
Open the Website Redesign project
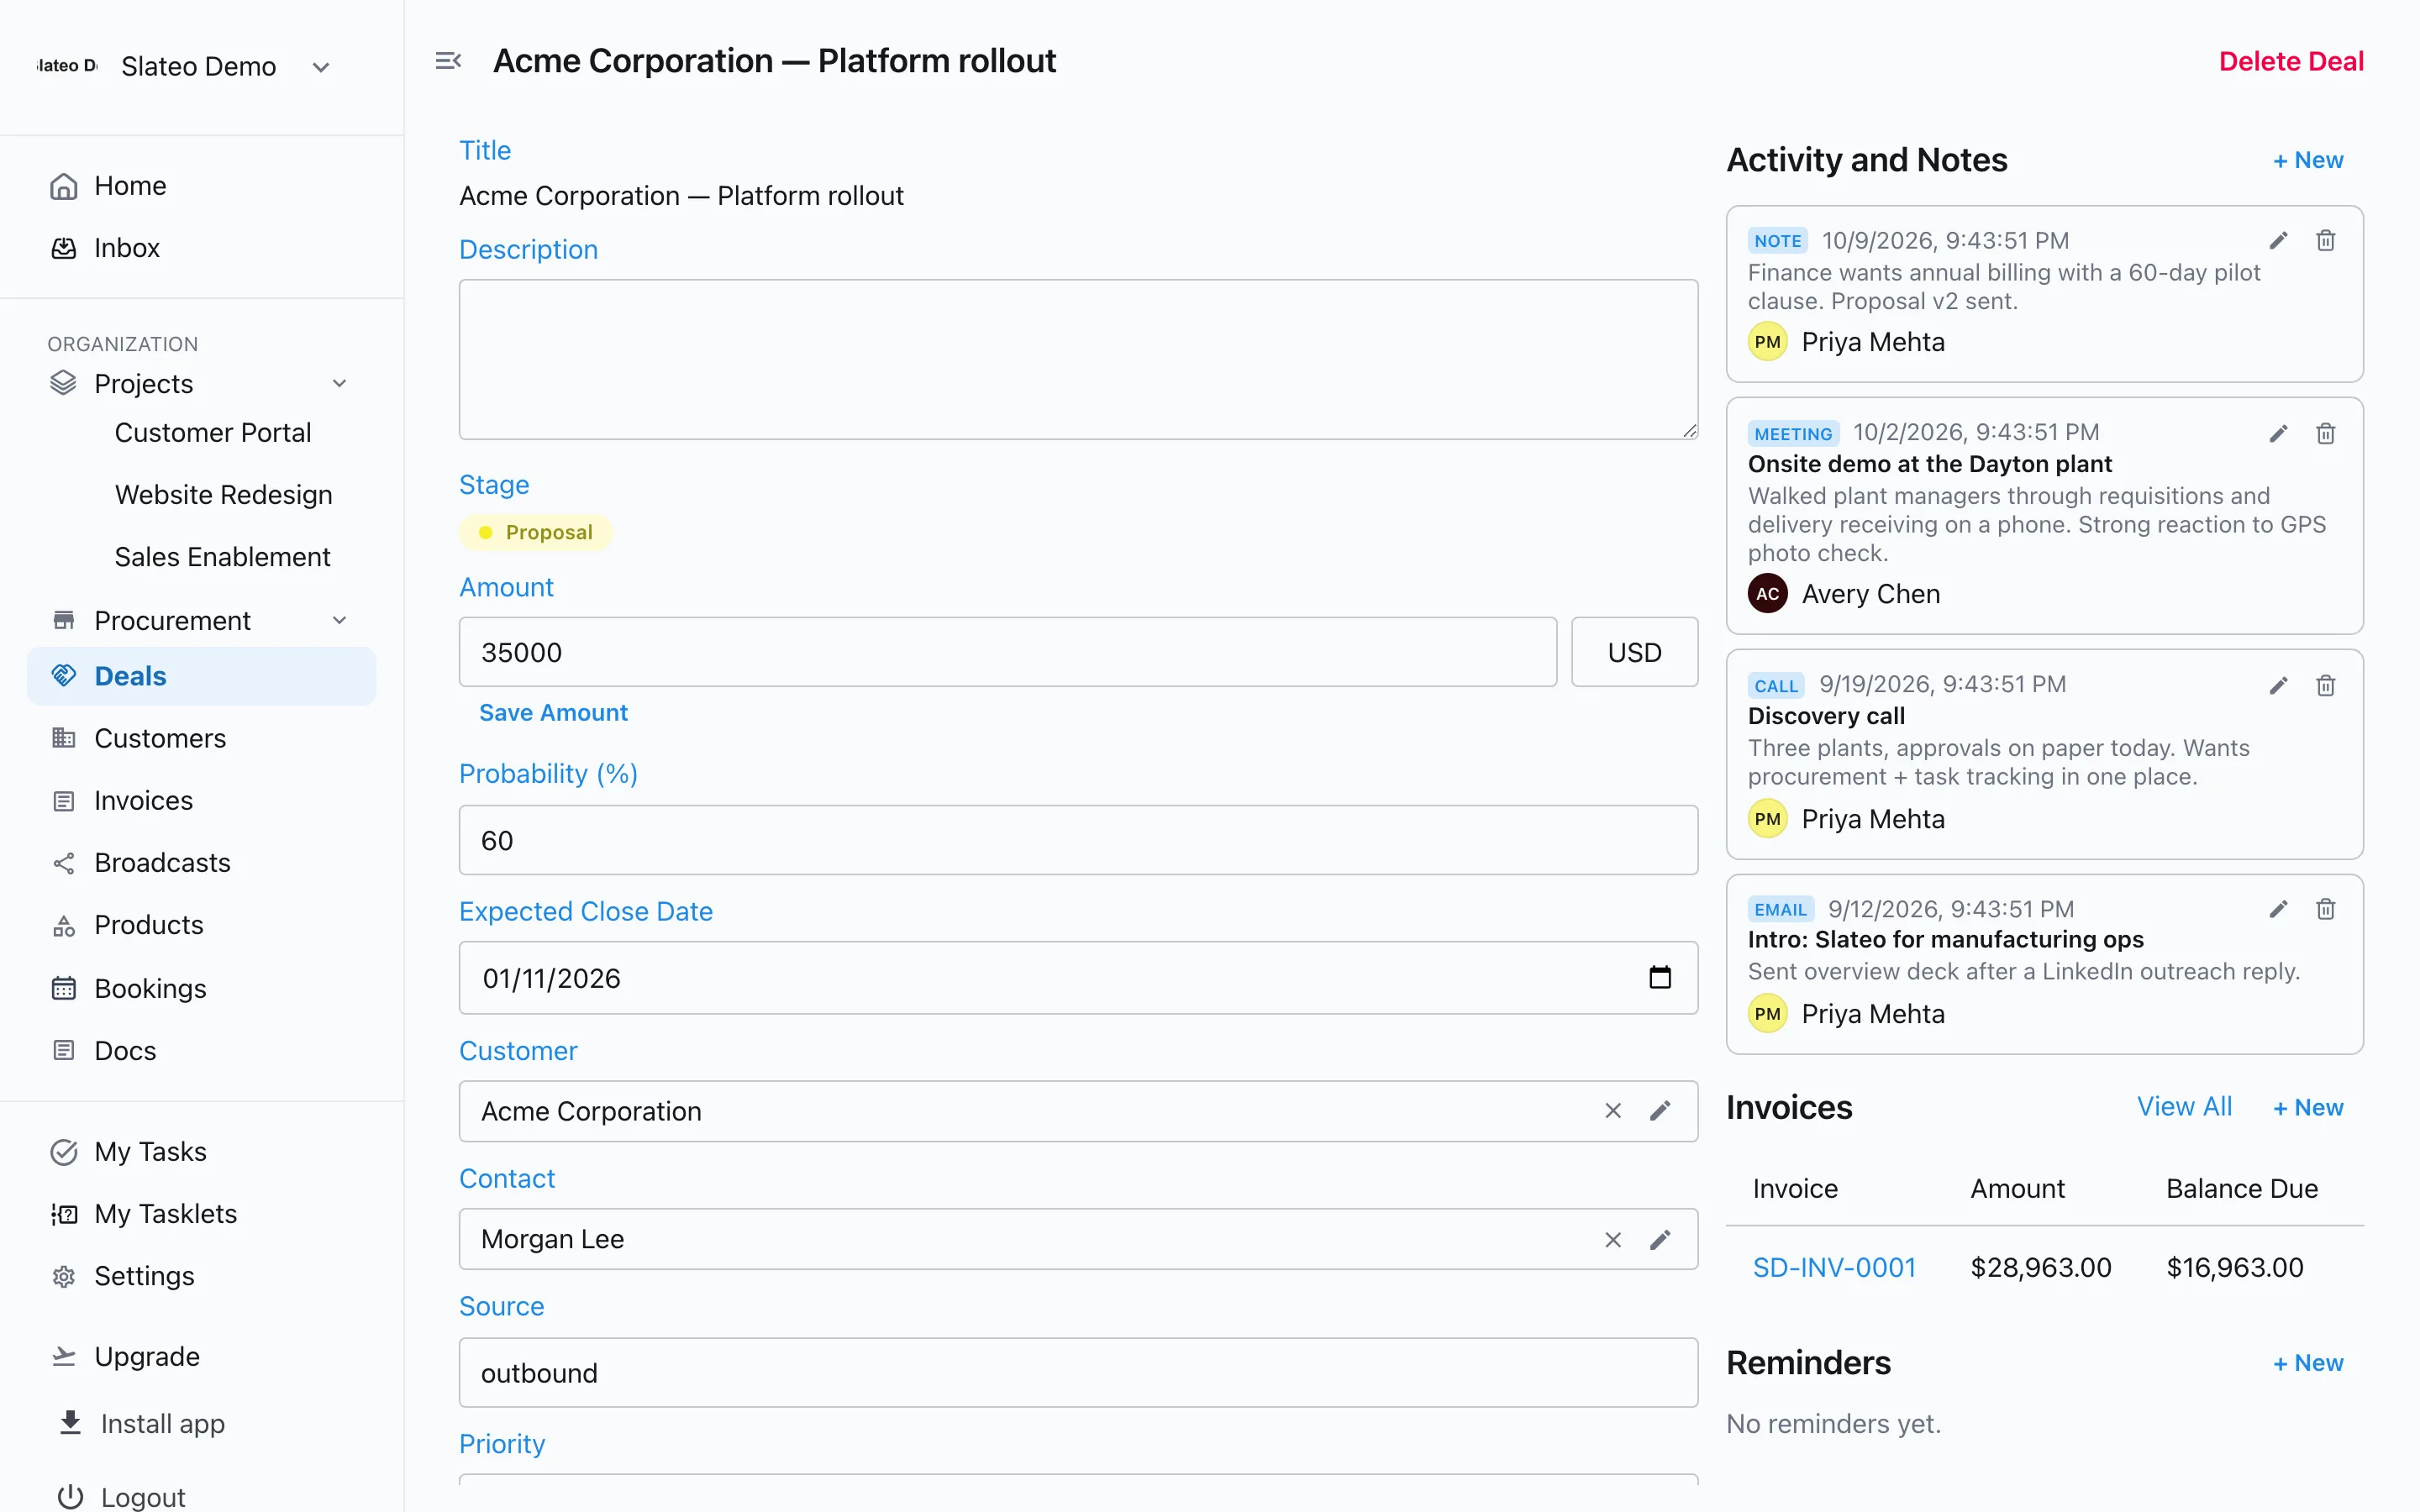(x=224, y=495)
